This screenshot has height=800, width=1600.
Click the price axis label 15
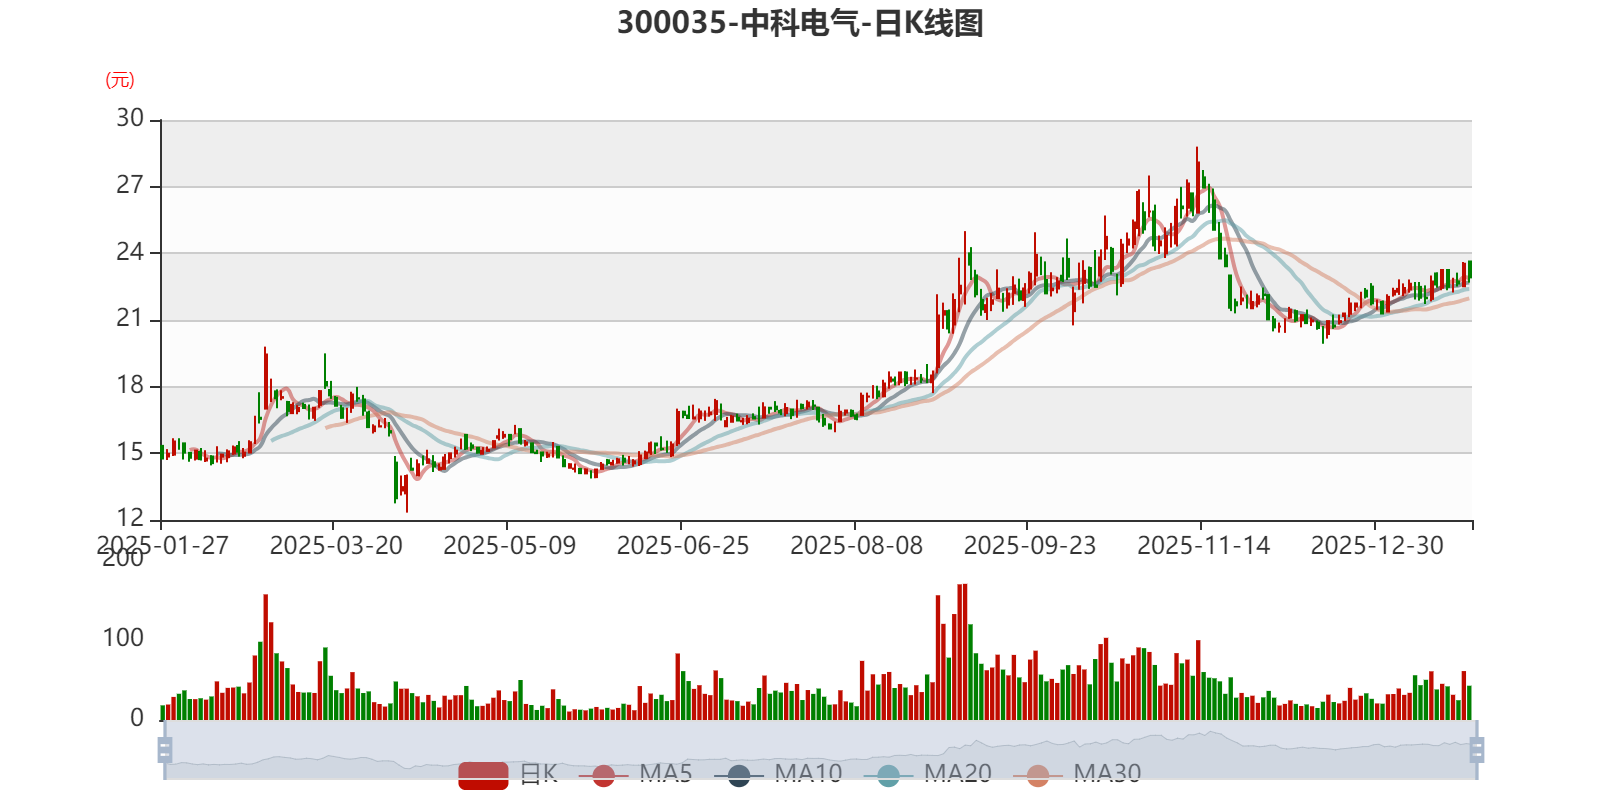tap(130, 452)
